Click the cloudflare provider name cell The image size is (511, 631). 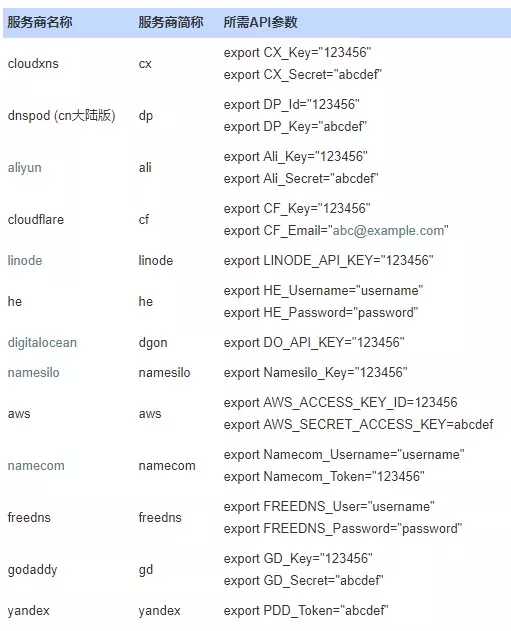click(36, 219)
